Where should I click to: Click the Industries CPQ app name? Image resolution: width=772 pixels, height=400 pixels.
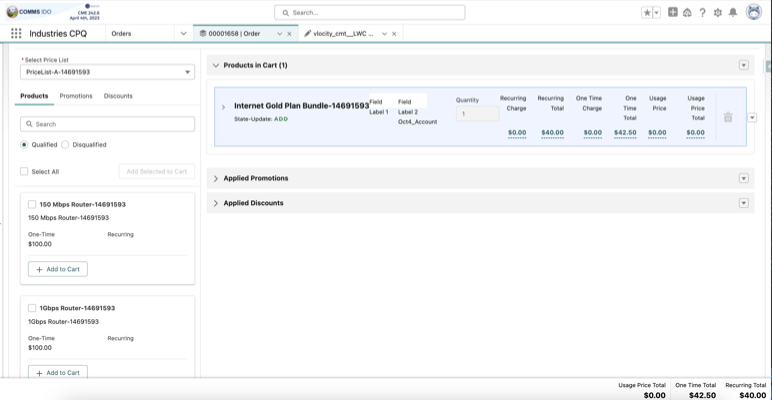(58, 33)
